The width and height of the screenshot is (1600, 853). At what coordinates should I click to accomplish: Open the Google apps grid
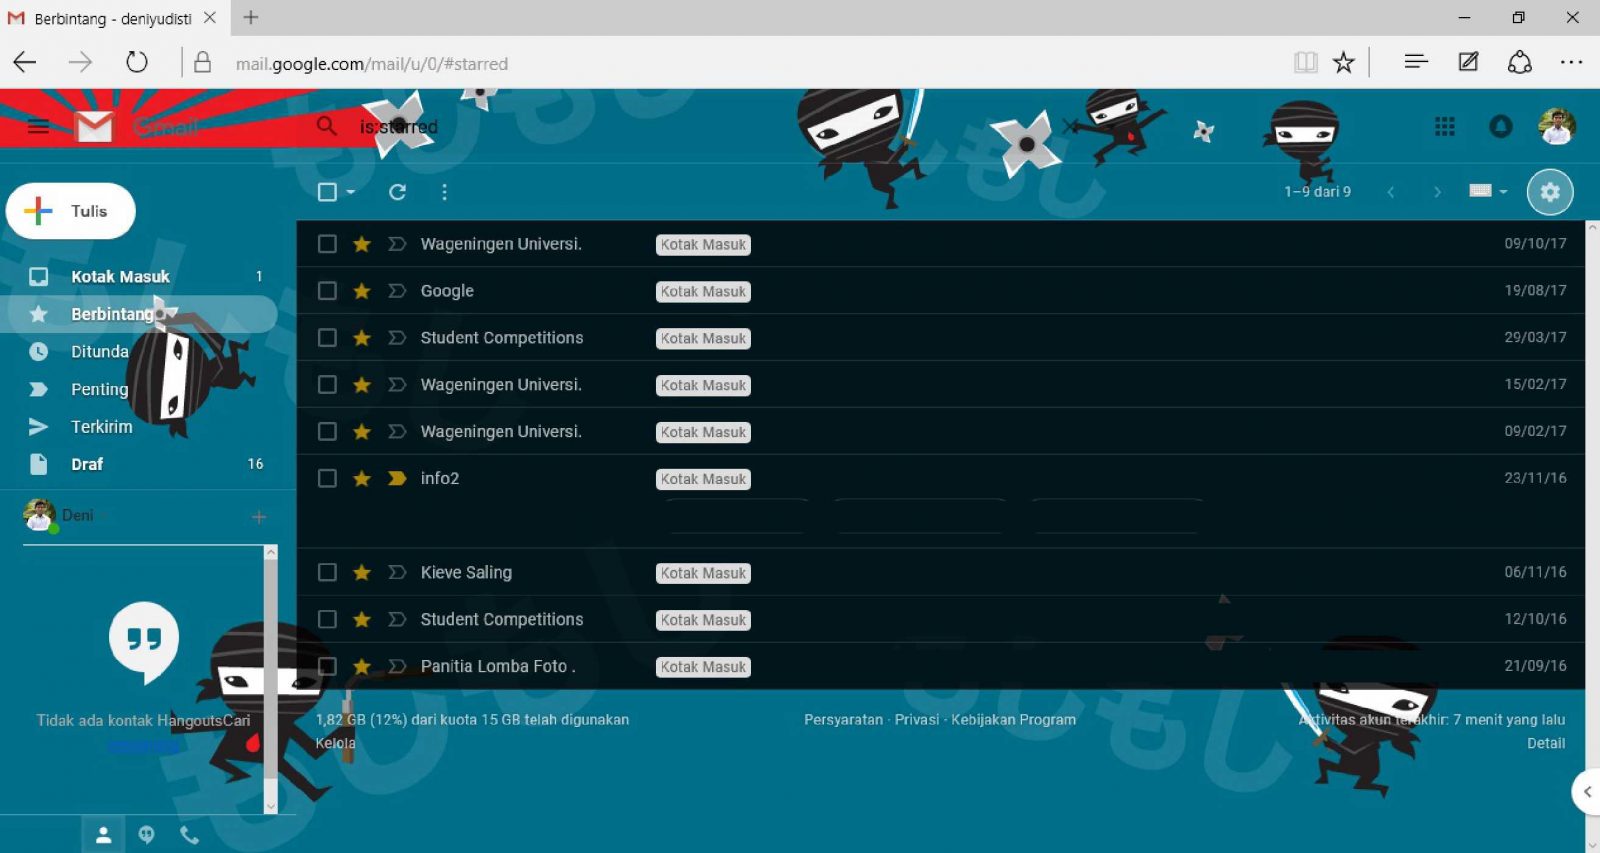coord(1444,127)
